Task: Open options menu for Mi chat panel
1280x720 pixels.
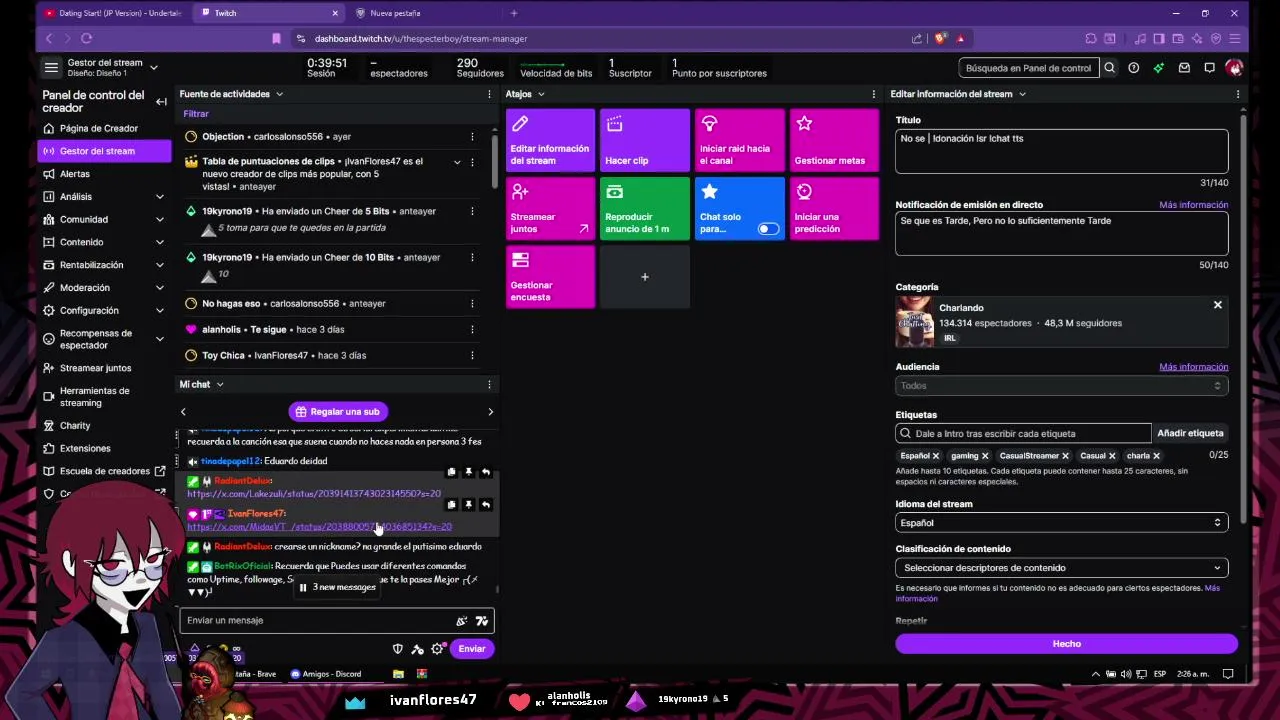Action: [x=489, y=384]
